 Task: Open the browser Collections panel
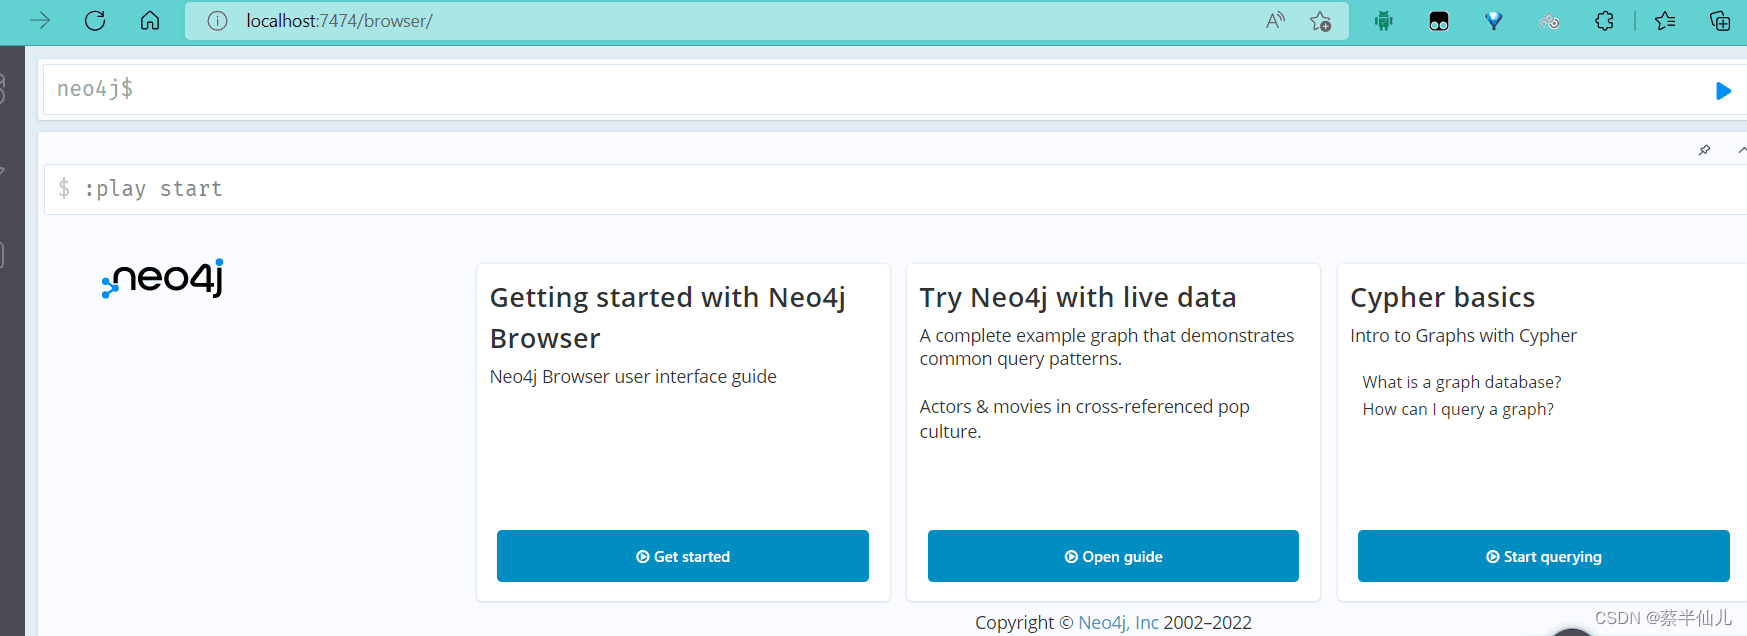coord(1720,21)
